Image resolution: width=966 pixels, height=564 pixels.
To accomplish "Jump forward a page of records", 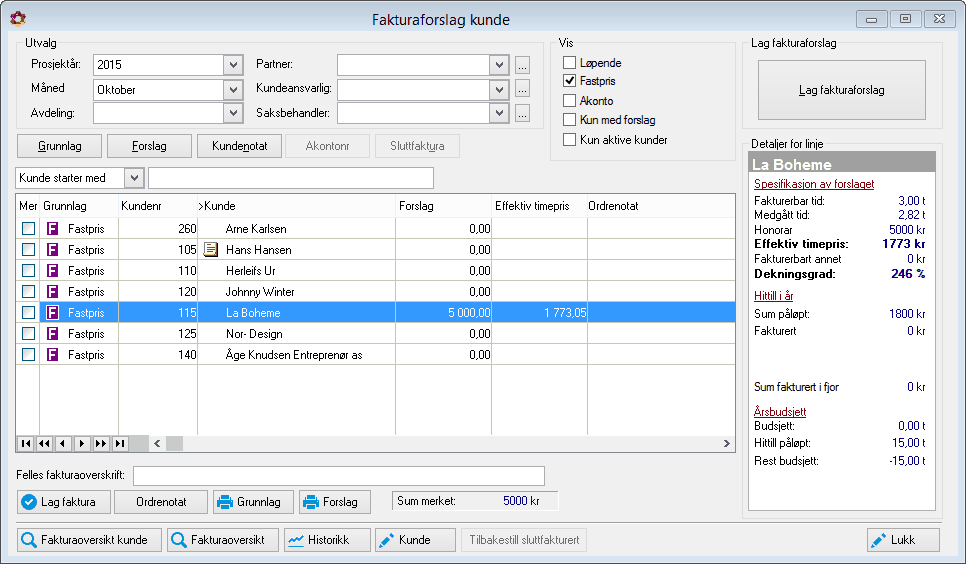I will 101,443.
